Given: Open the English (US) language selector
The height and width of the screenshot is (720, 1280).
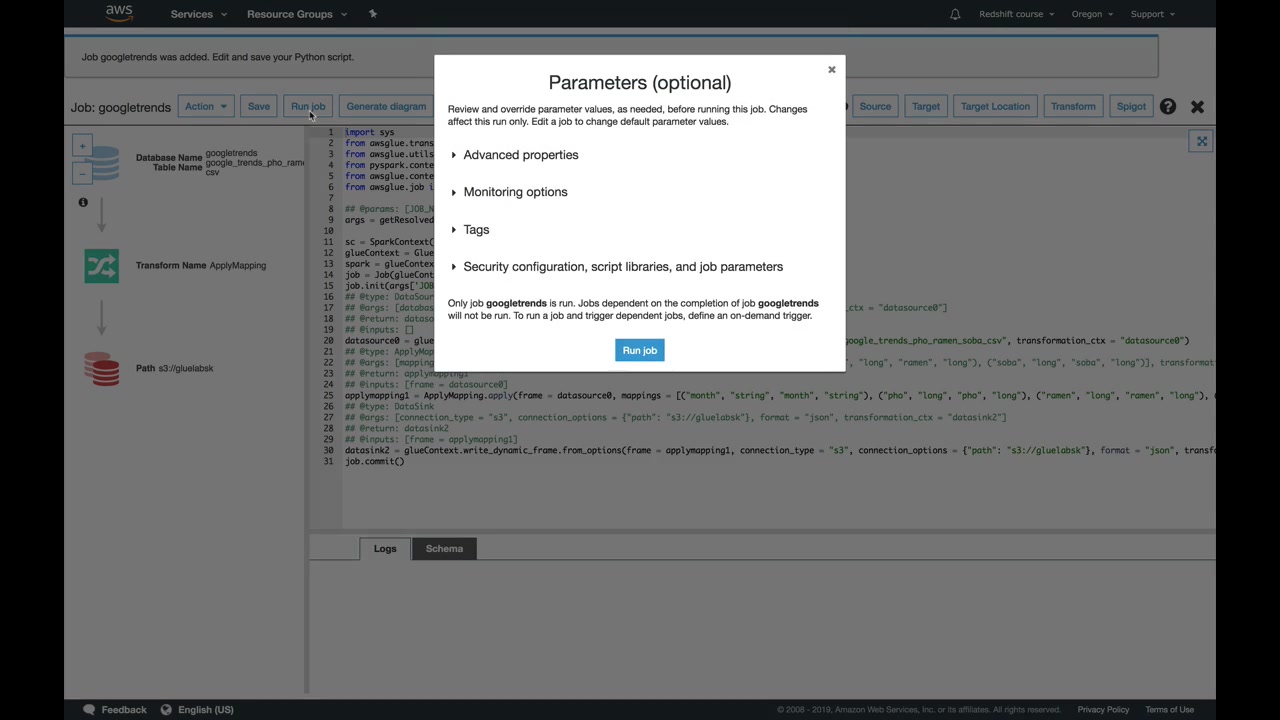Looking at the screenshot, I should (206, 710).
